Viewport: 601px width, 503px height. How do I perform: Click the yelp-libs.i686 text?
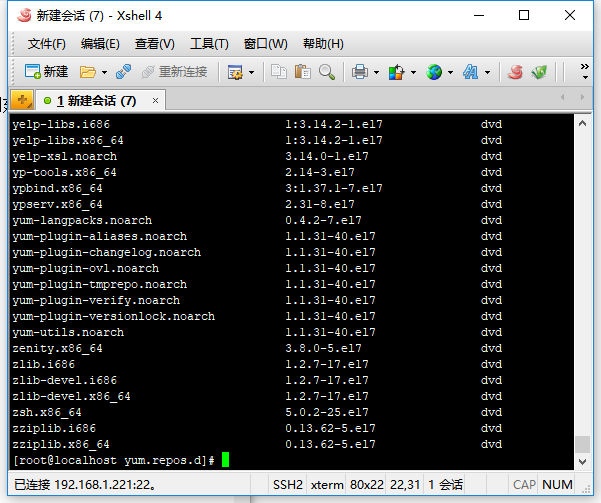pos(61,124)
